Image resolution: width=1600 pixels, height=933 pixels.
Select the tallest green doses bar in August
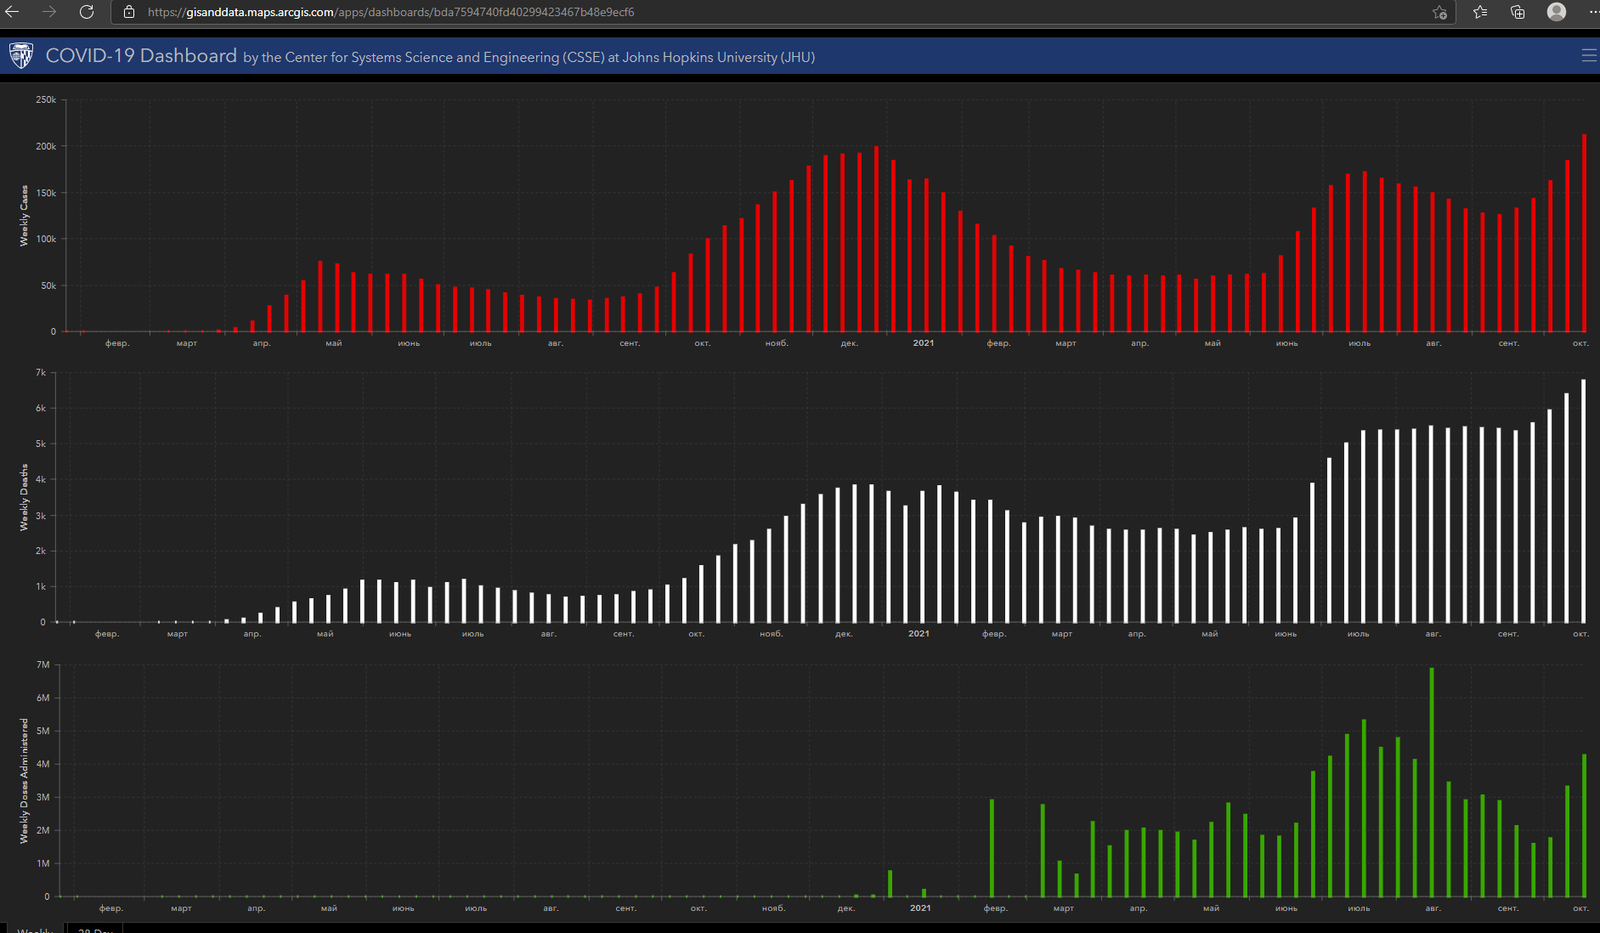pyautogui.click(x=1432, y=782)
